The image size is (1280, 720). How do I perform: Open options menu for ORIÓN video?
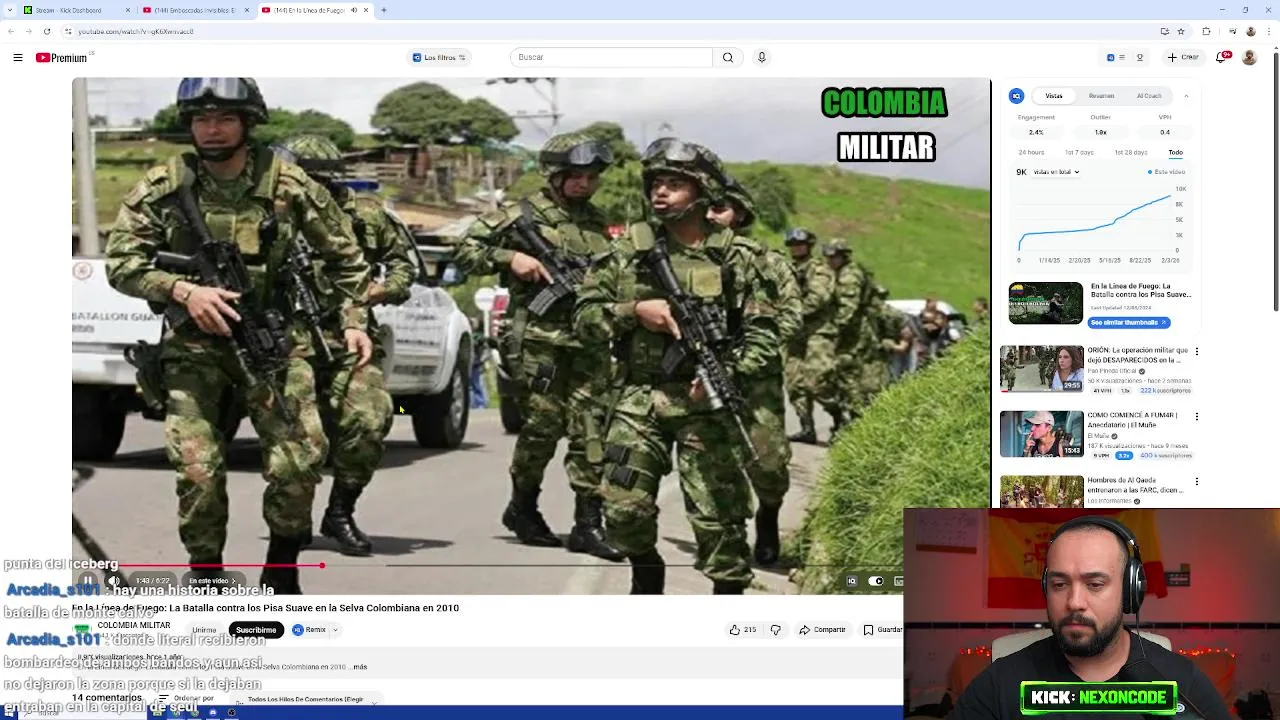(x=1196, y=352)
